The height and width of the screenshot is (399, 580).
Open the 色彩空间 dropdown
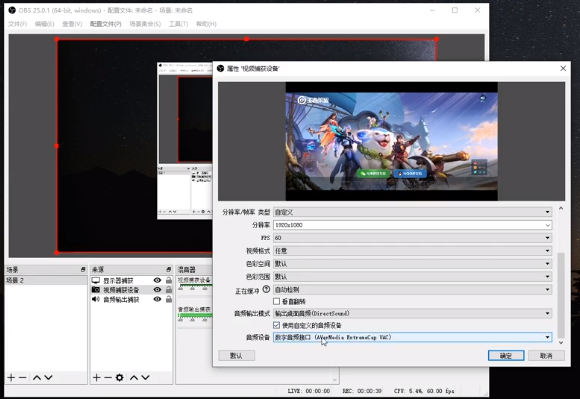[412, 264]
